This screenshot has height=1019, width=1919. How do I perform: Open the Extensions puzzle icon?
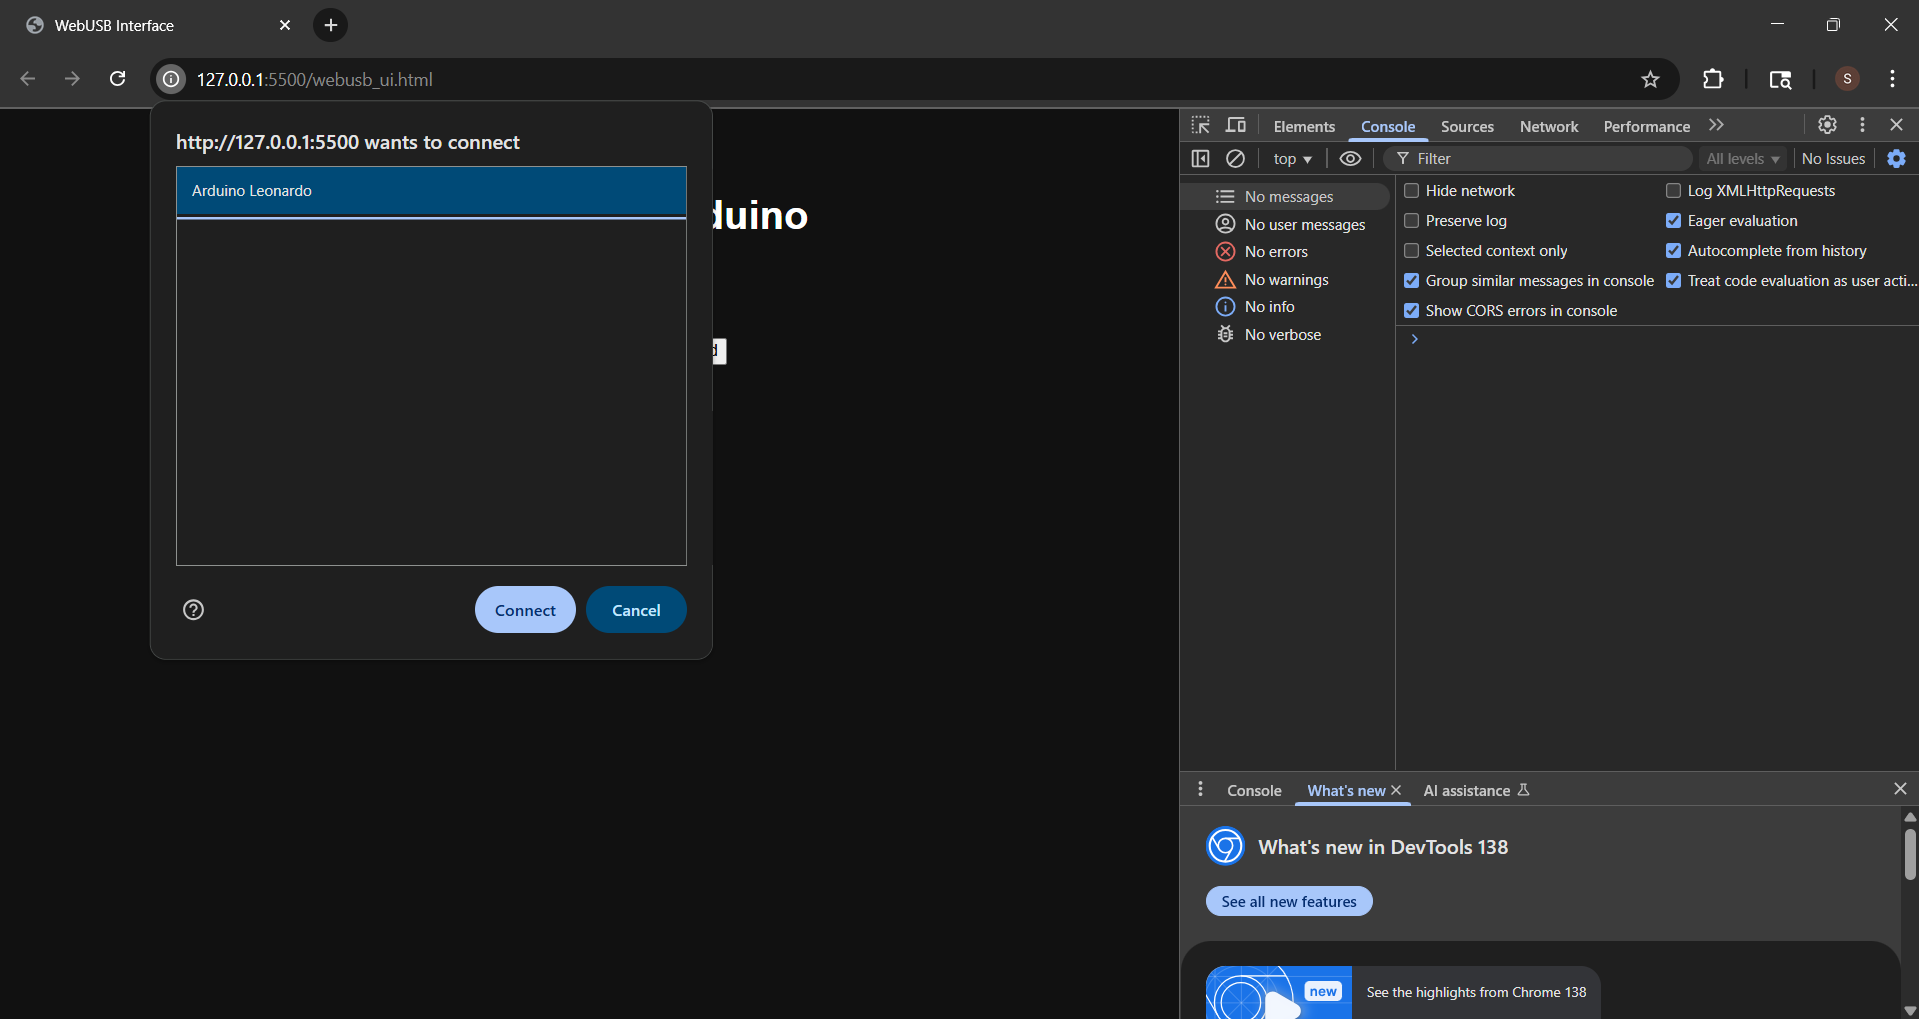pyautogui.click(x=1713, y=79)
